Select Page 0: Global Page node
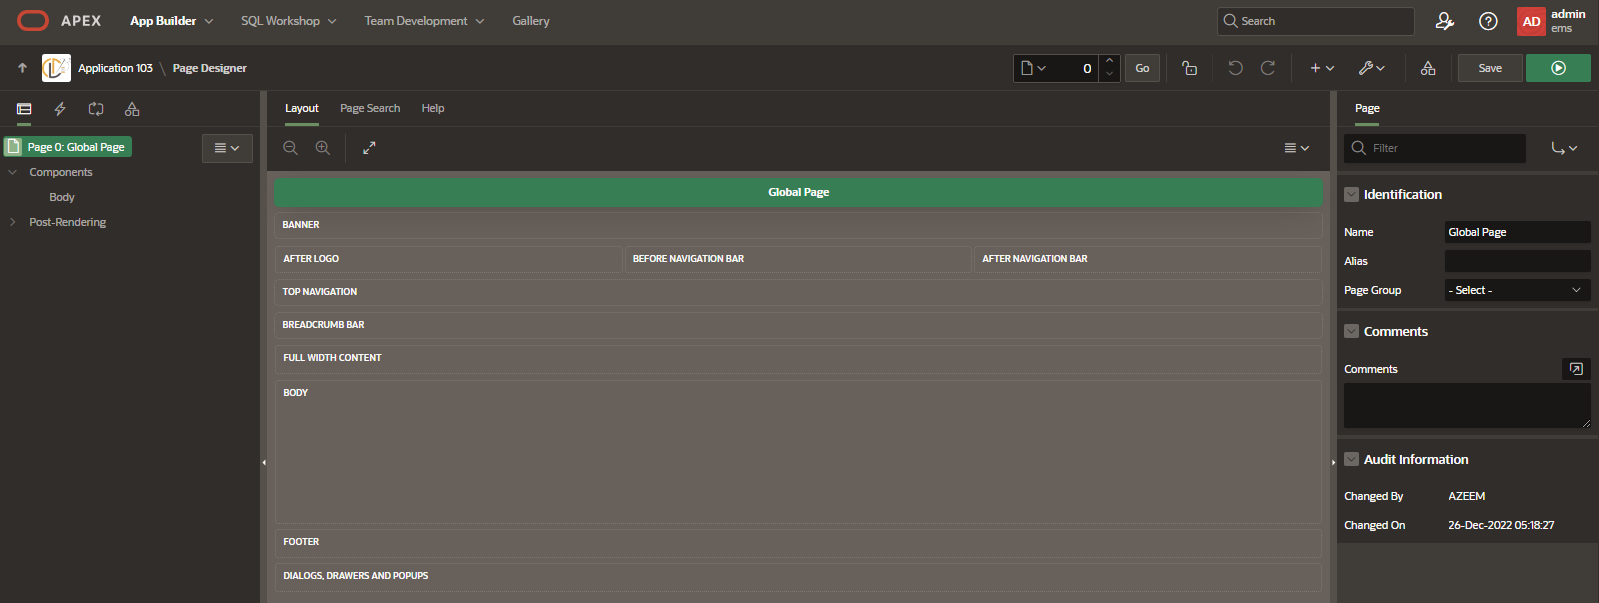The height and width of the screenshot is (603, 1599). [68, 147]
